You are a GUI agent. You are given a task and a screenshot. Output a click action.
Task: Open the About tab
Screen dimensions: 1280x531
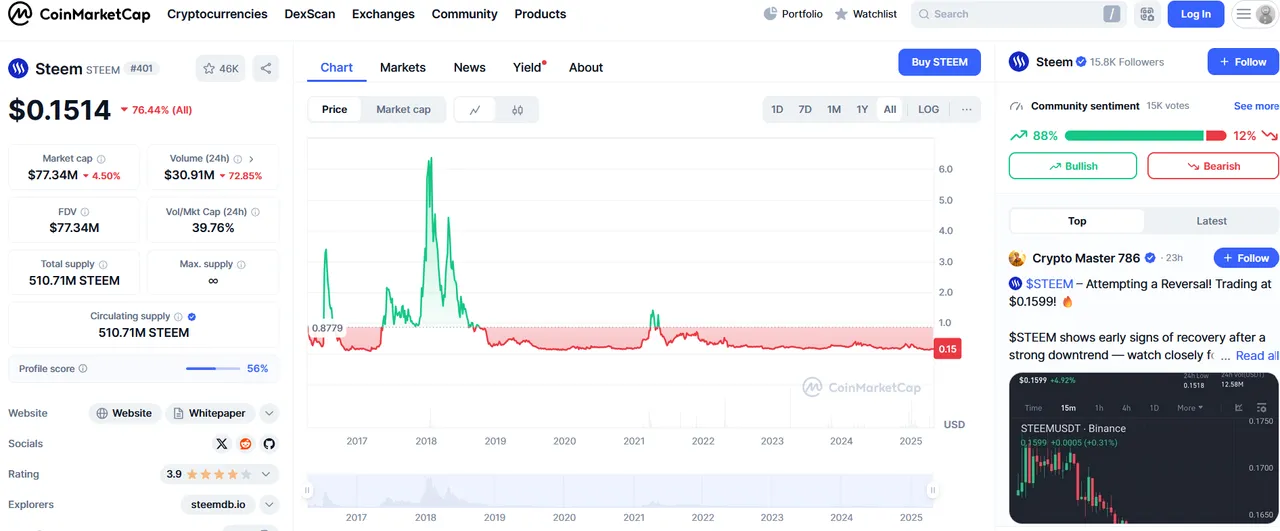(x=586, y=67)
